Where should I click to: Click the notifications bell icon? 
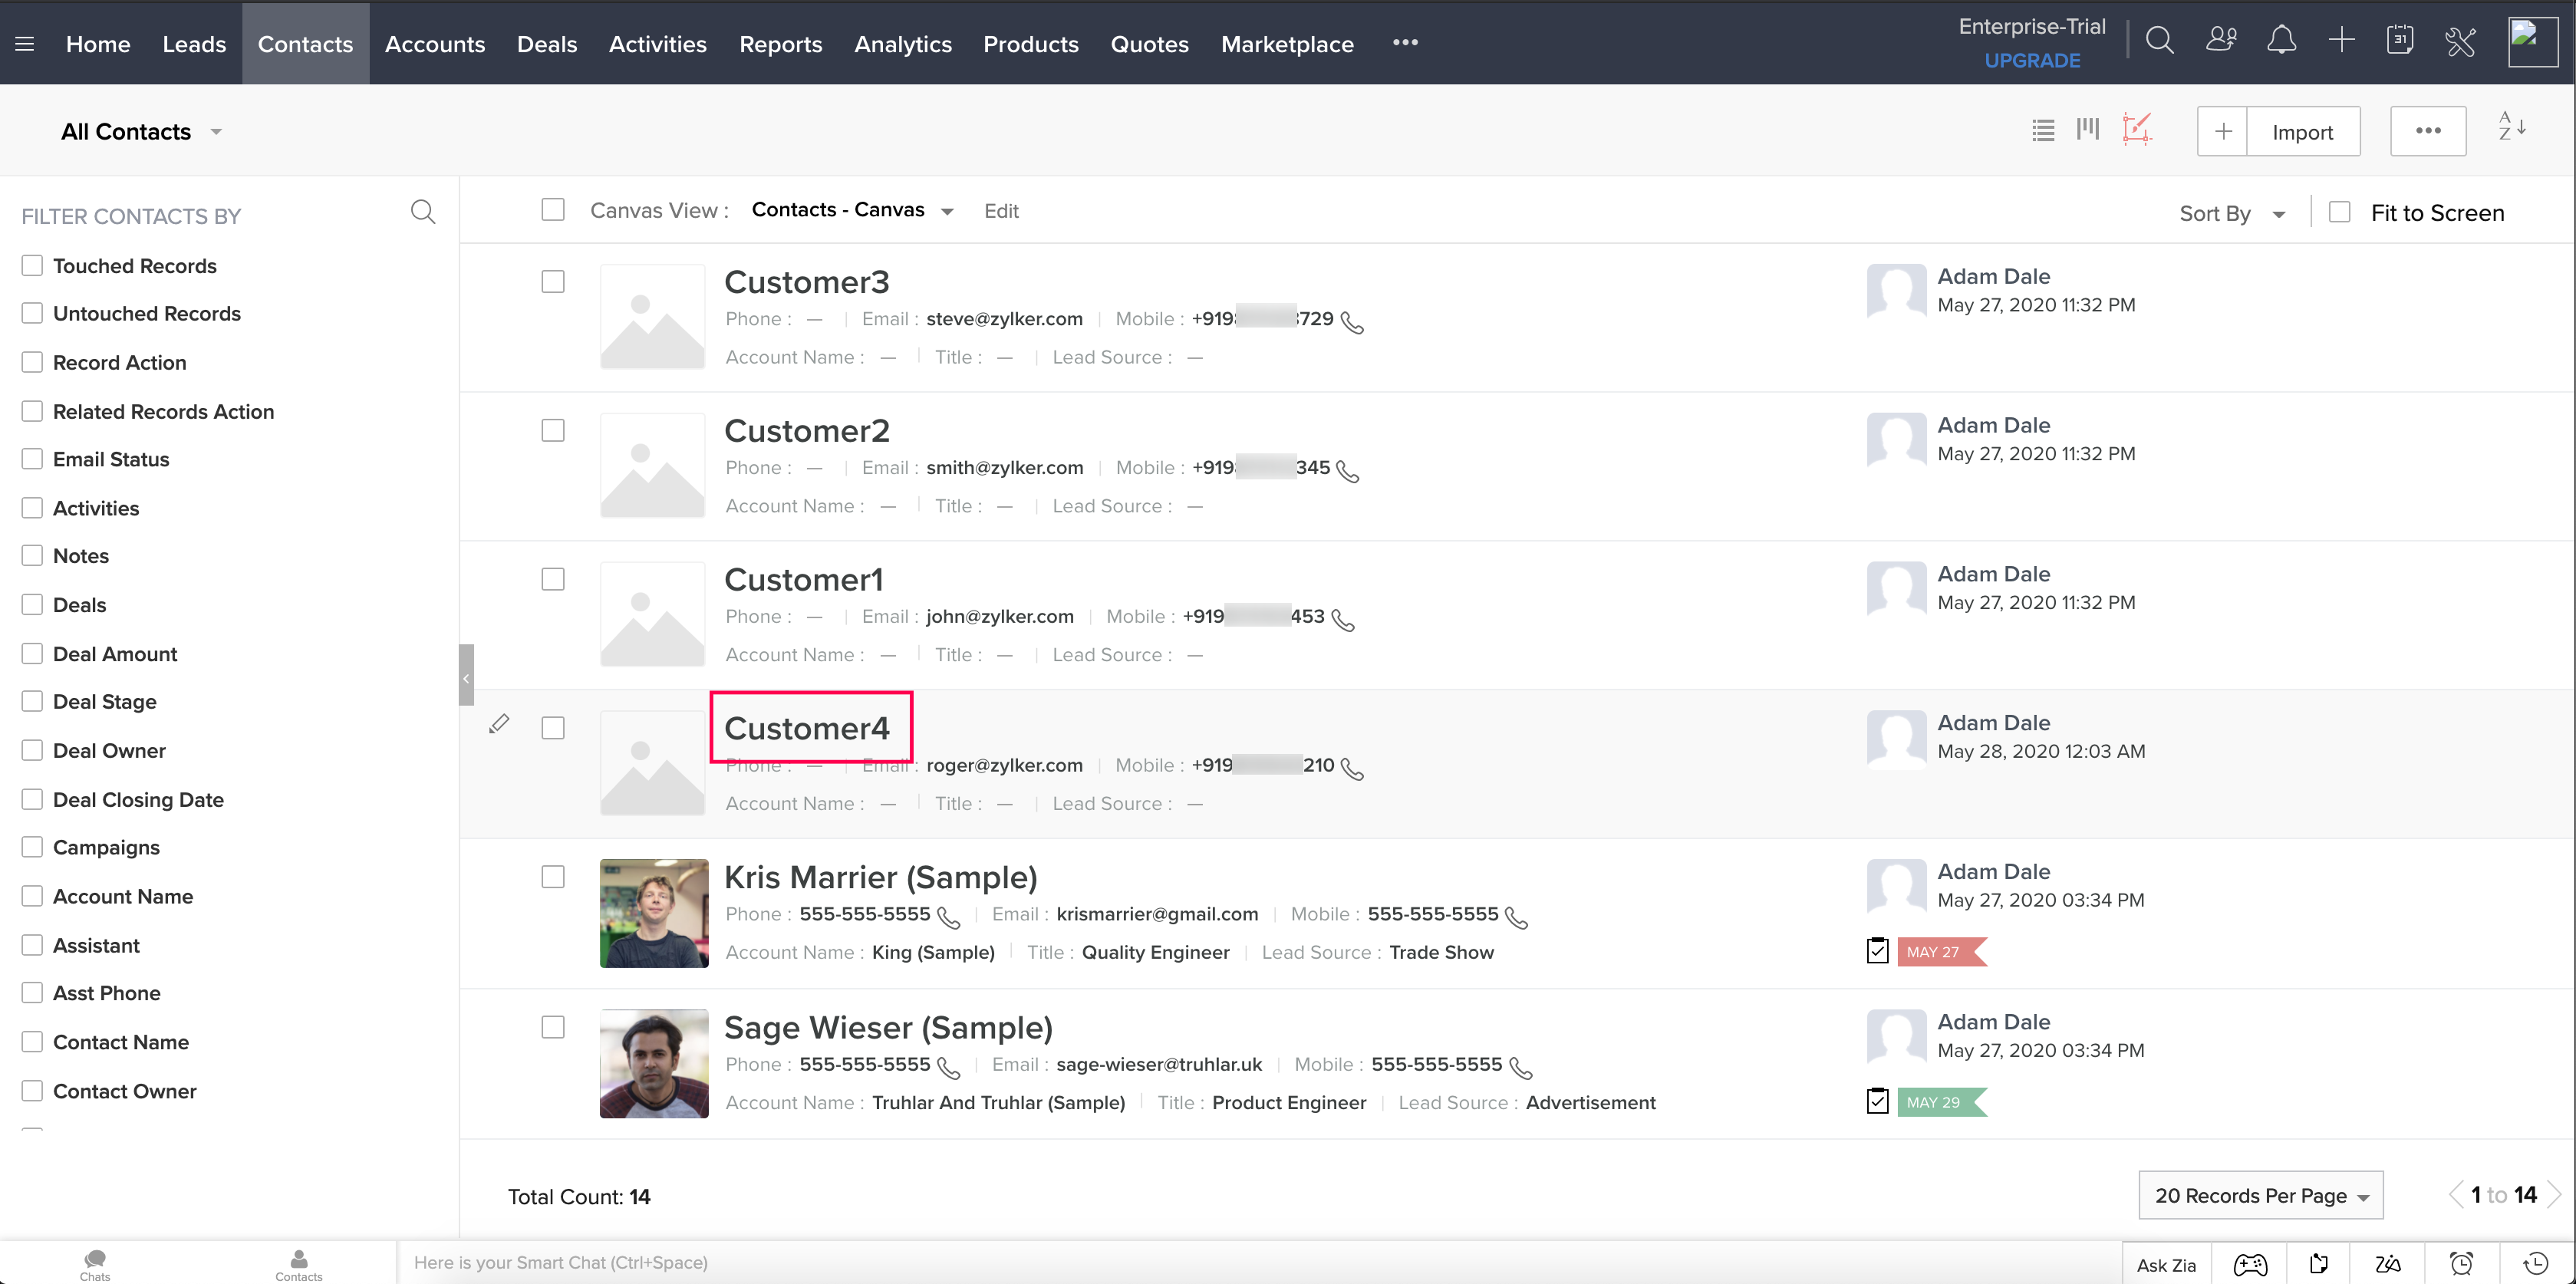2281,41
